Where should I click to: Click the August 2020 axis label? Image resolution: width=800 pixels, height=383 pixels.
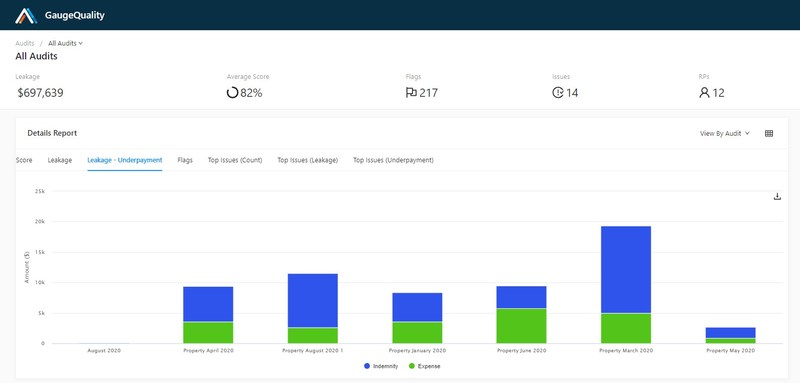[x=104, y=351]
